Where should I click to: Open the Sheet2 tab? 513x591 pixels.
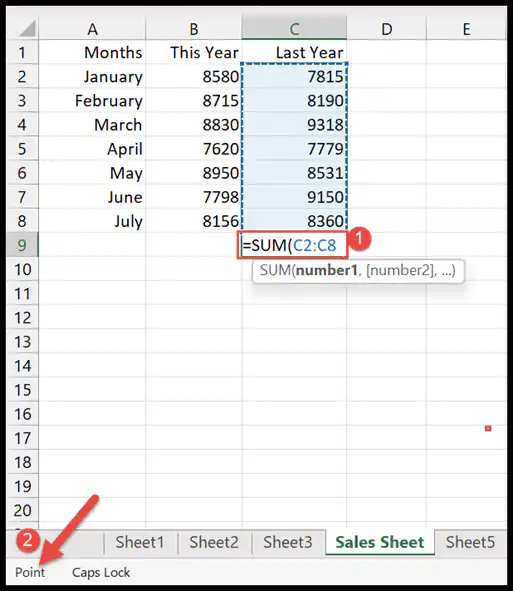point(214,543)
